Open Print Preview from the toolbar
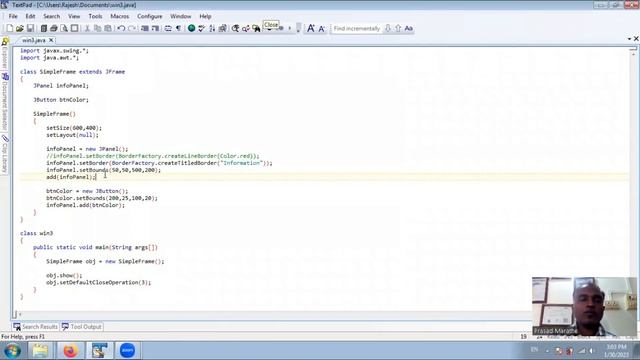This screenshot has width=640, height=360. [x=64, y=29]
